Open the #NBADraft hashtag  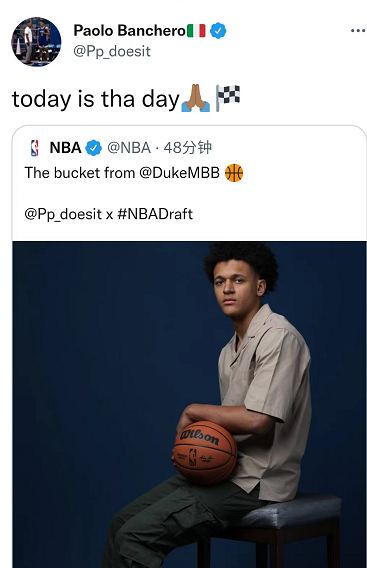click(x=155, y=214)
